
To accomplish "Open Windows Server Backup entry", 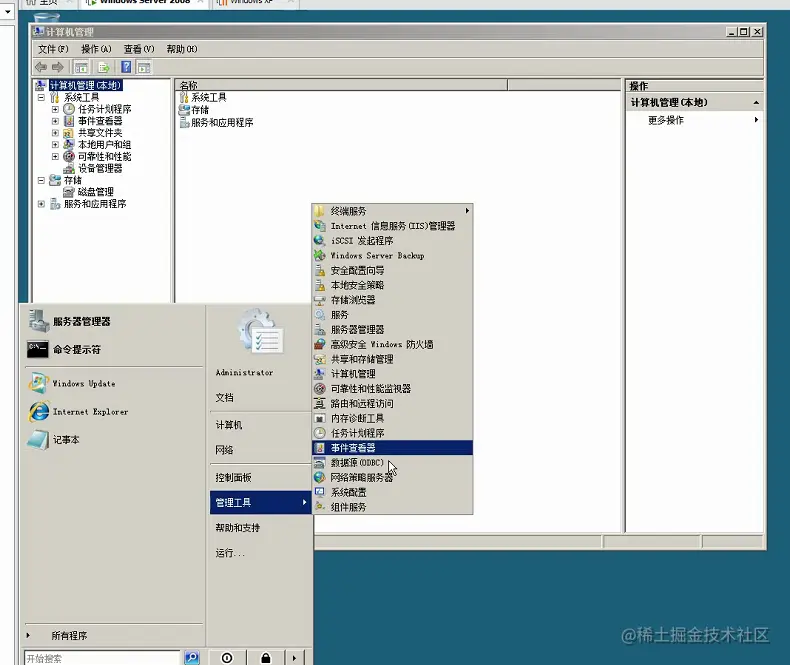I will [392, 255].
